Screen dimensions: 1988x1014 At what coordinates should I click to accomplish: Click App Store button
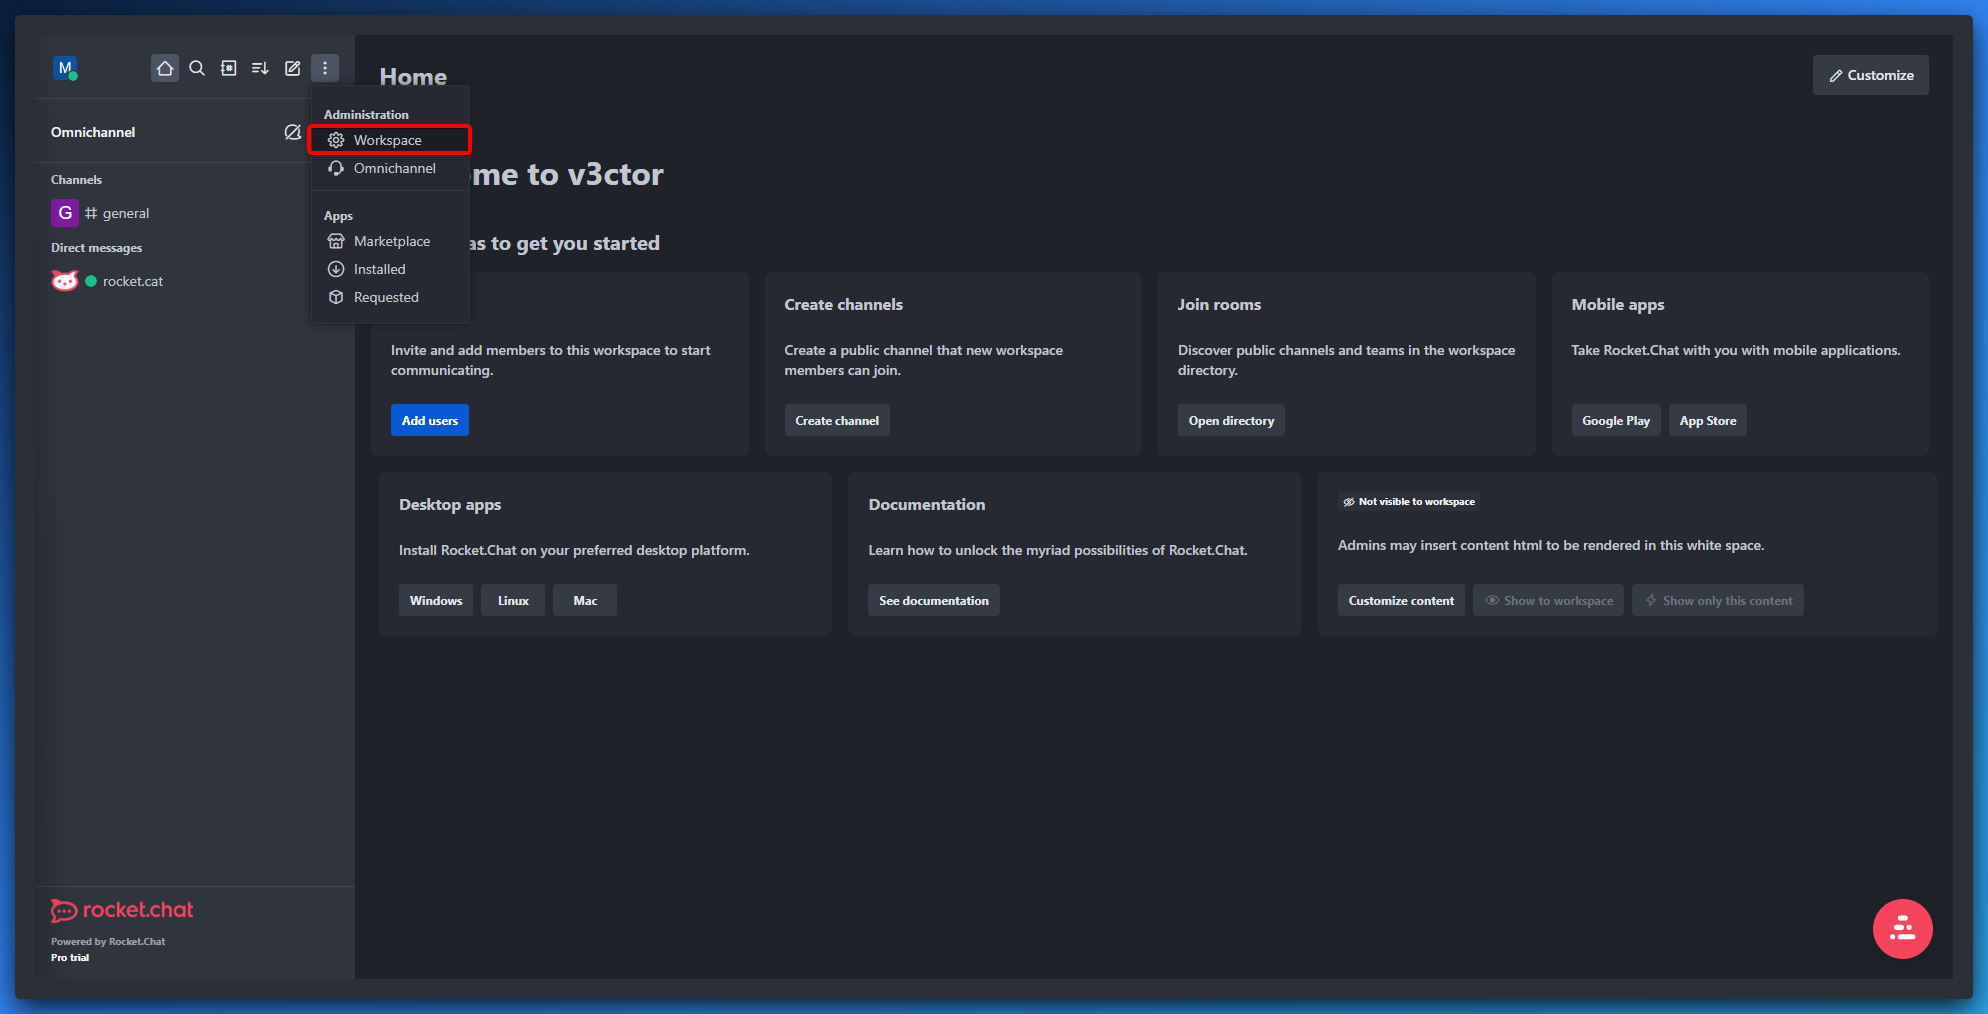pyautogui.click(x=1708, y=420)
